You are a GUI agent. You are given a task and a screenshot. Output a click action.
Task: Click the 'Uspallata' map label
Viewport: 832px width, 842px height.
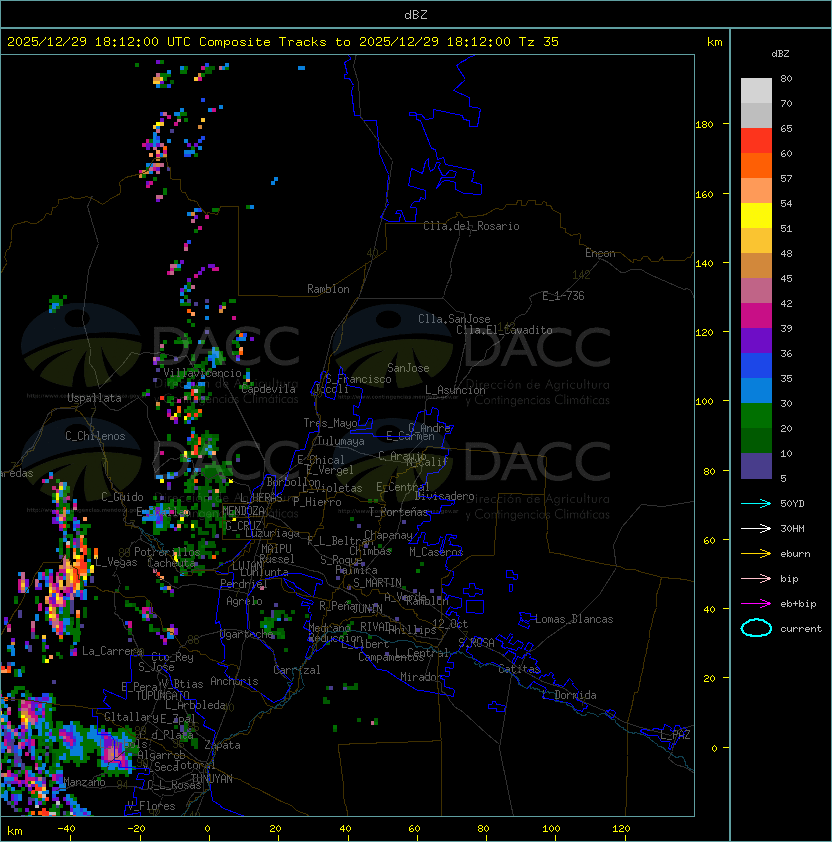pos(95,398)
